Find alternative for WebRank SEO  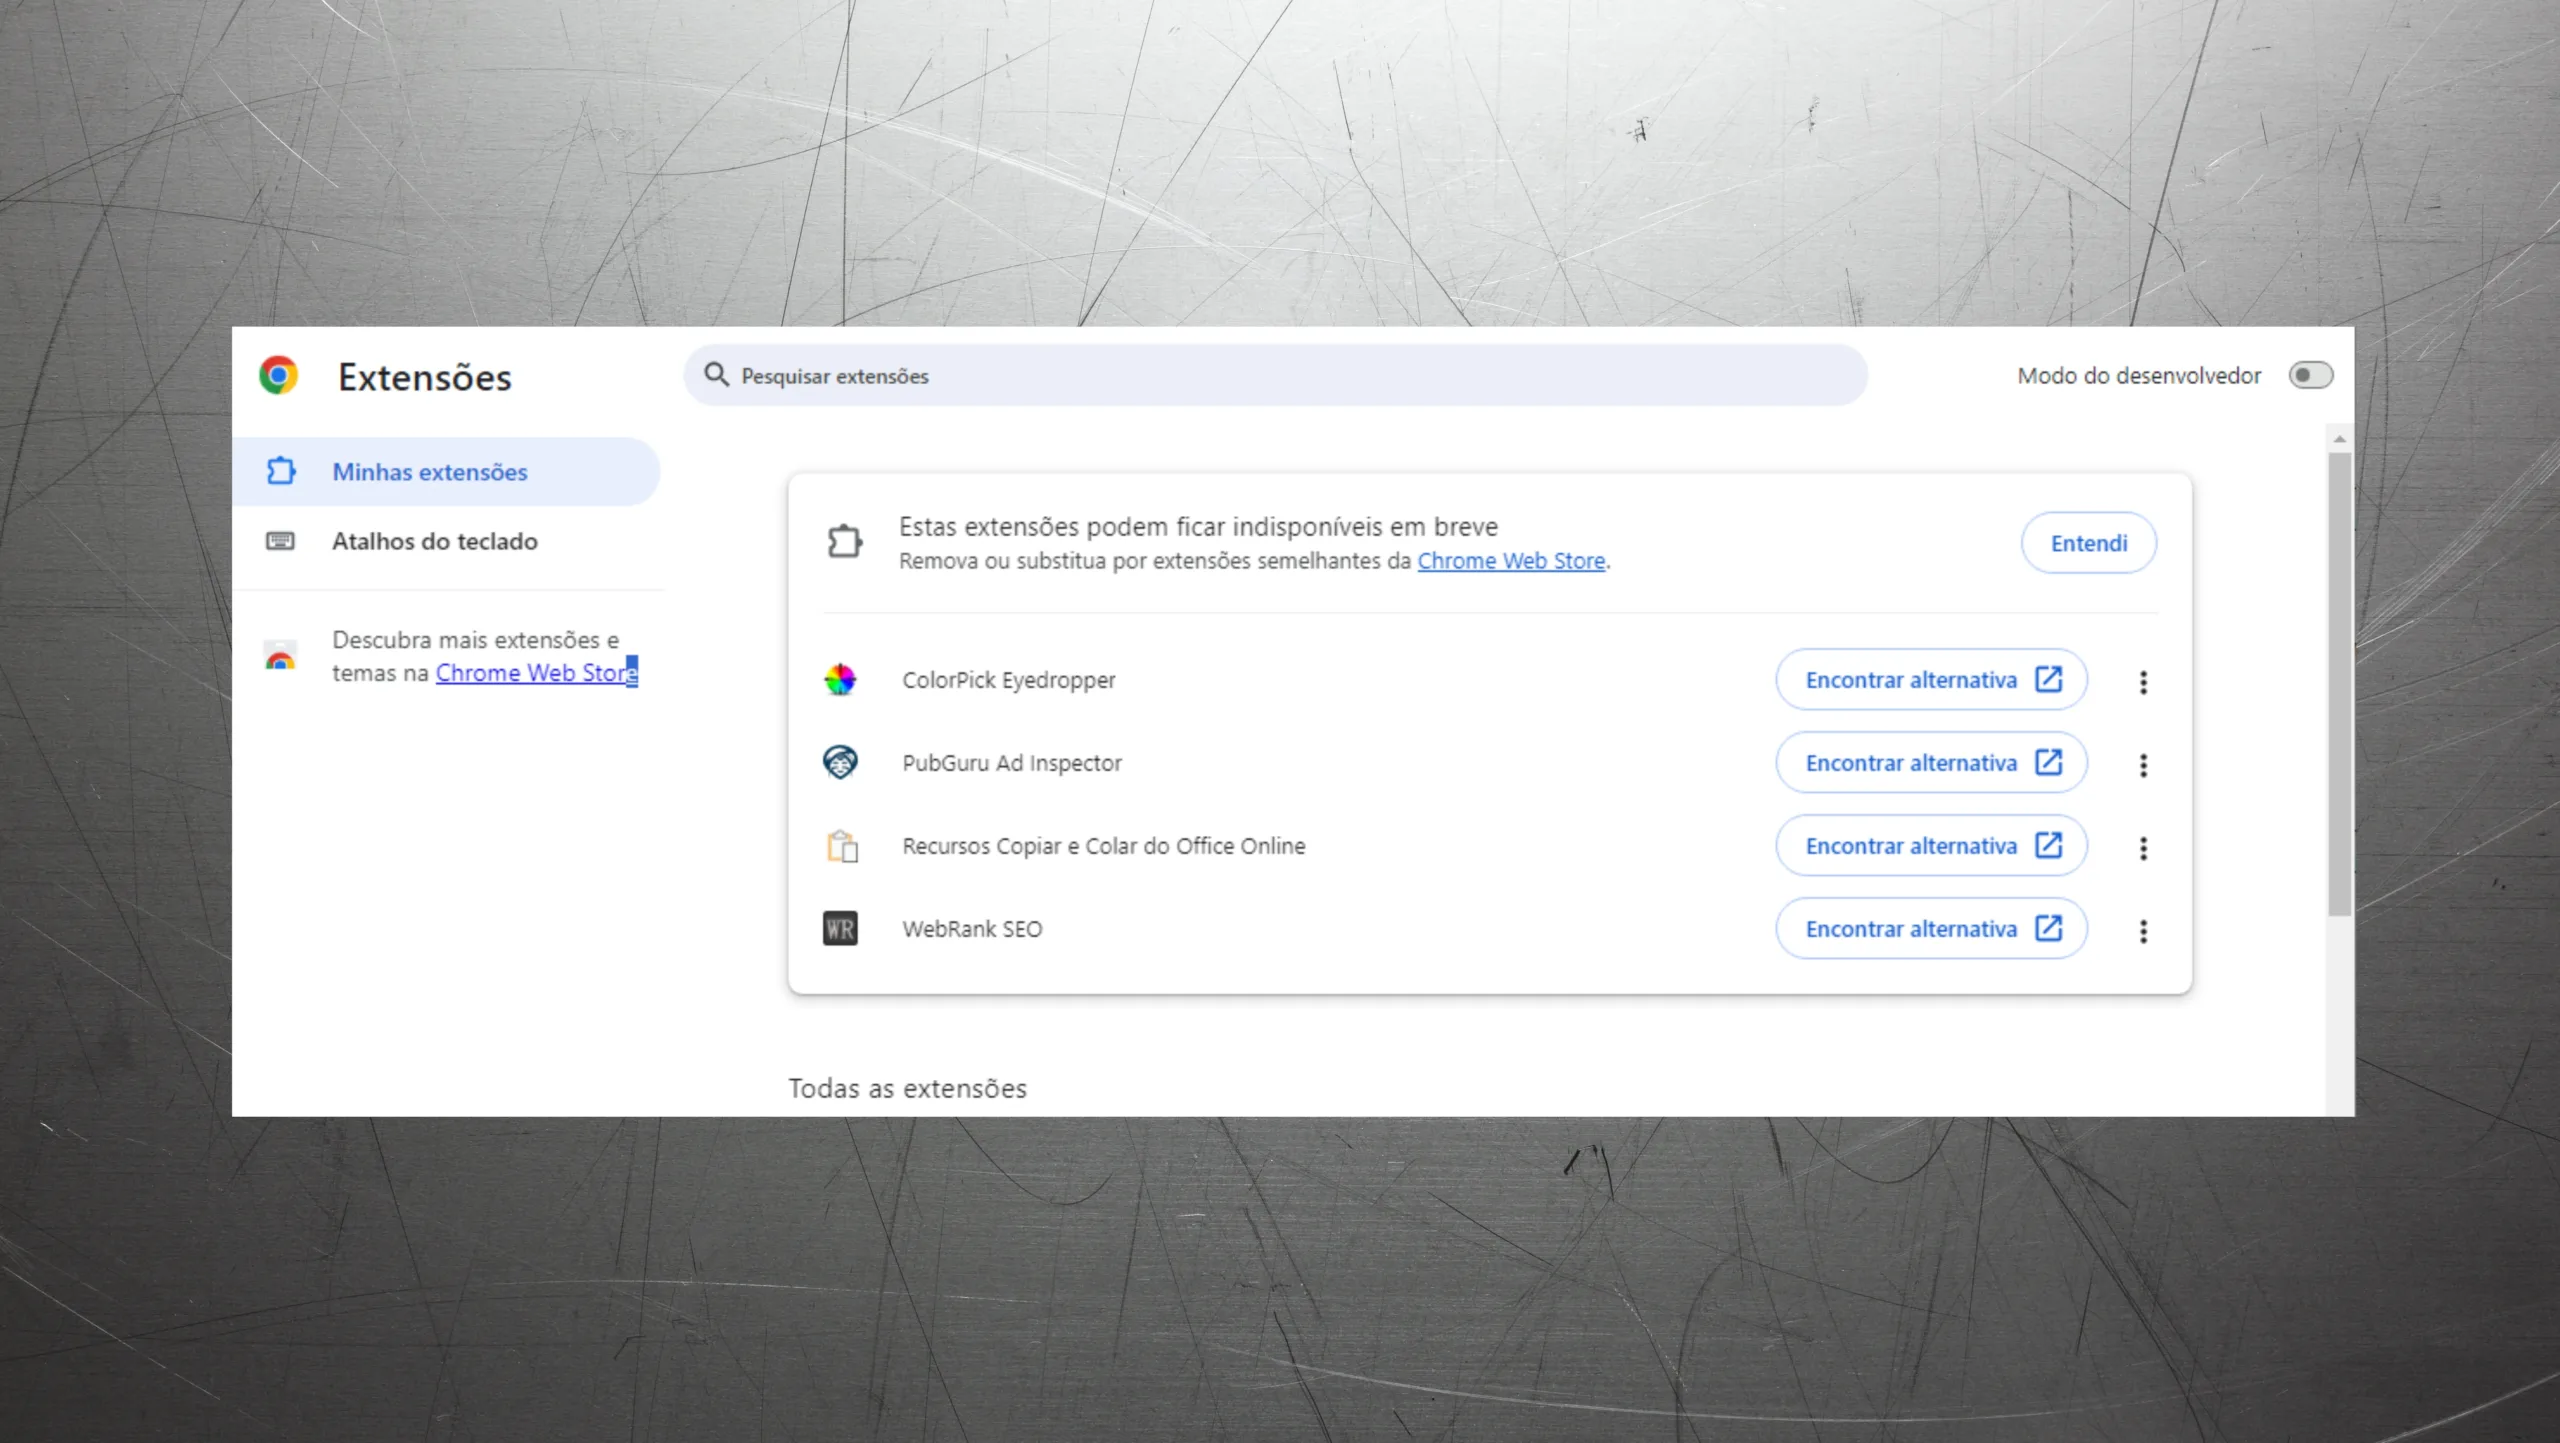pyautogui.click(x=1931, y=929)
